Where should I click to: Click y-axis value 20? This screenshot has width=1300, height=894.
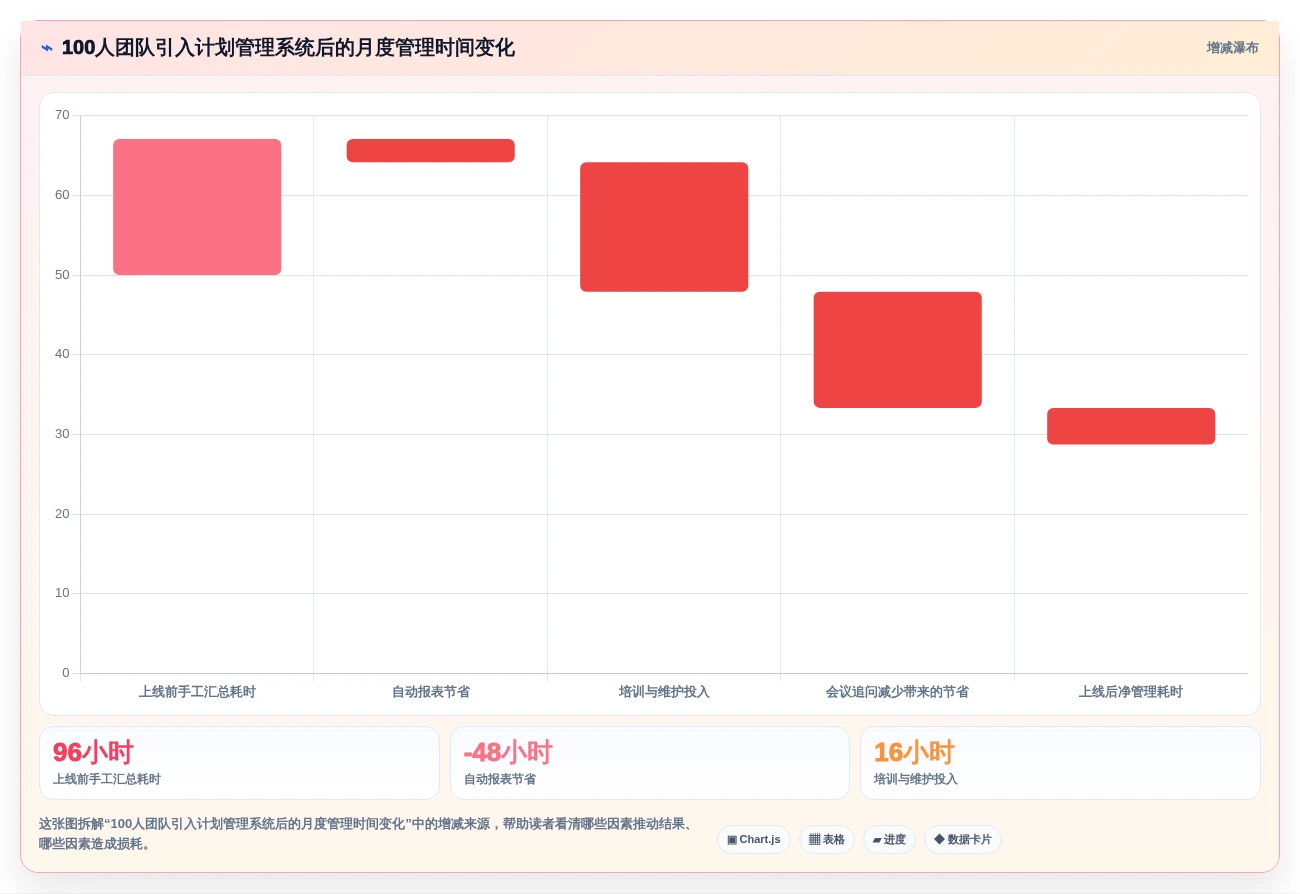tap(62, 513)
